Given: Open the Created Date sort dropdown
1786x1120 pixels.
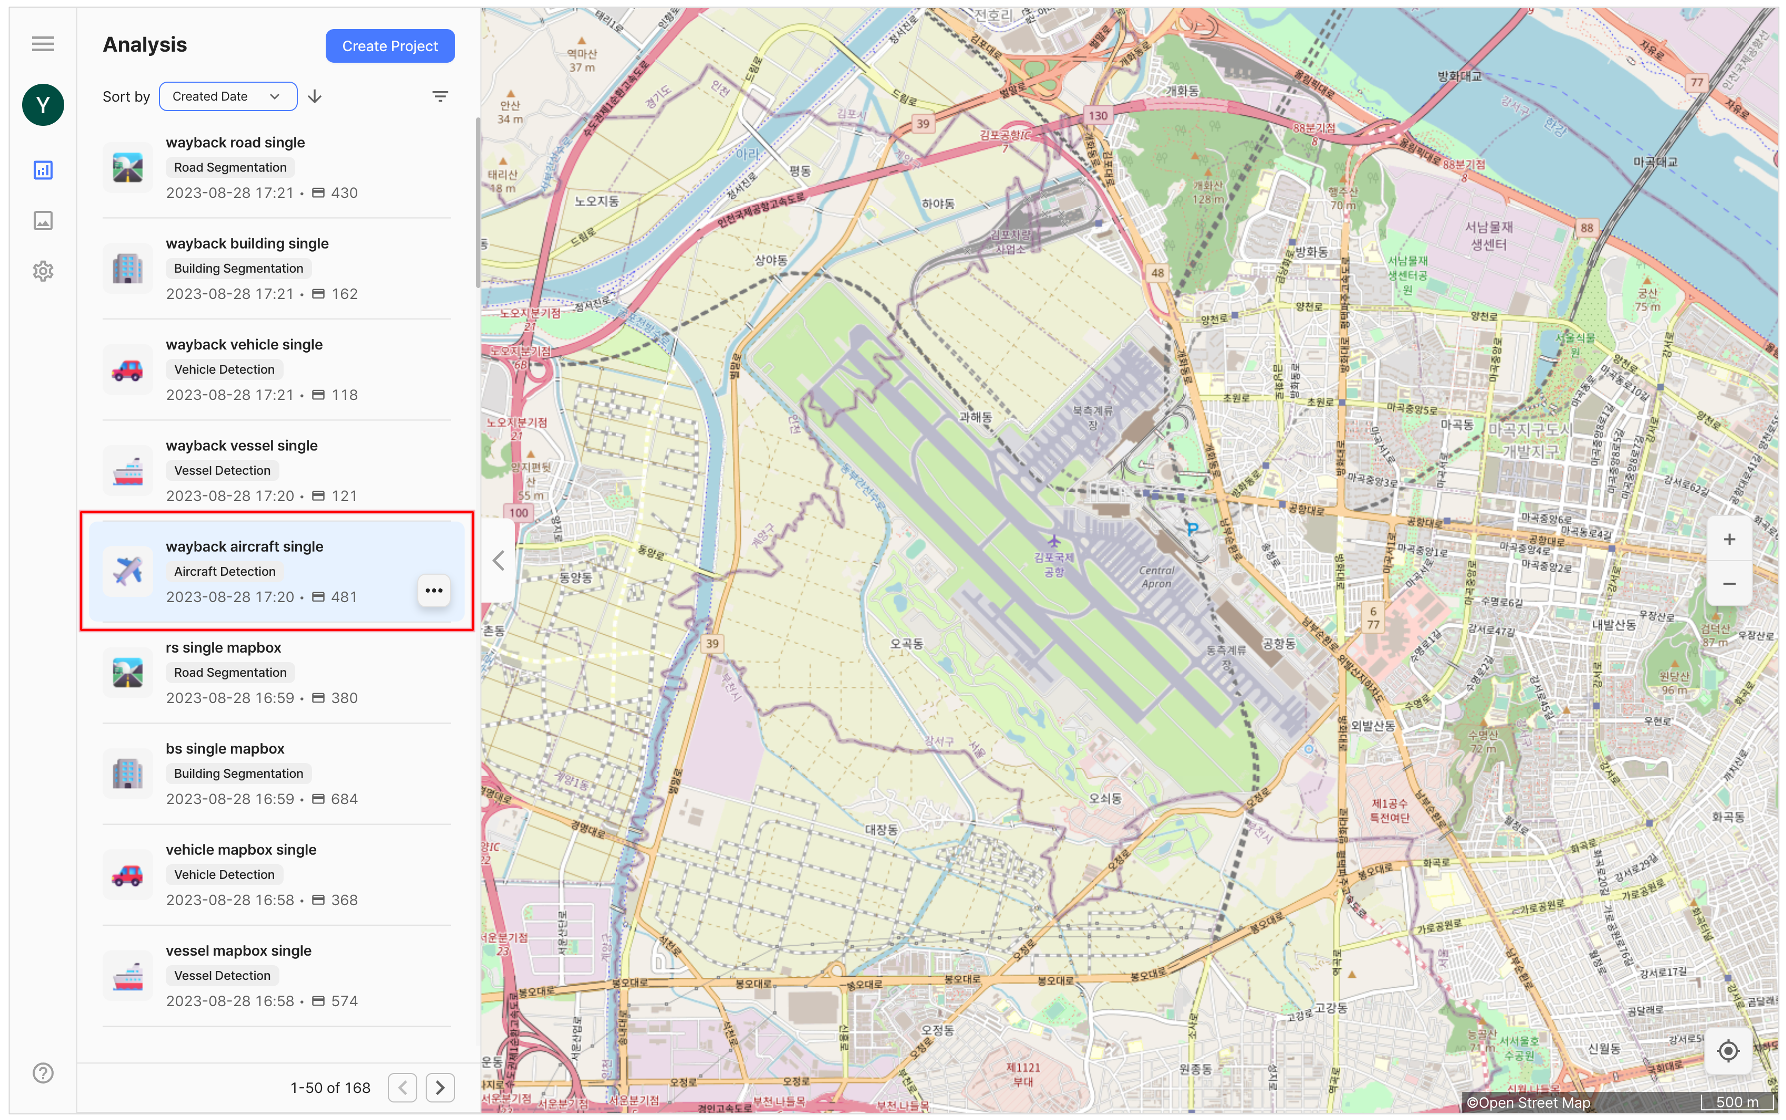Looking at the screenshot, I should click(x=228, y=97).
